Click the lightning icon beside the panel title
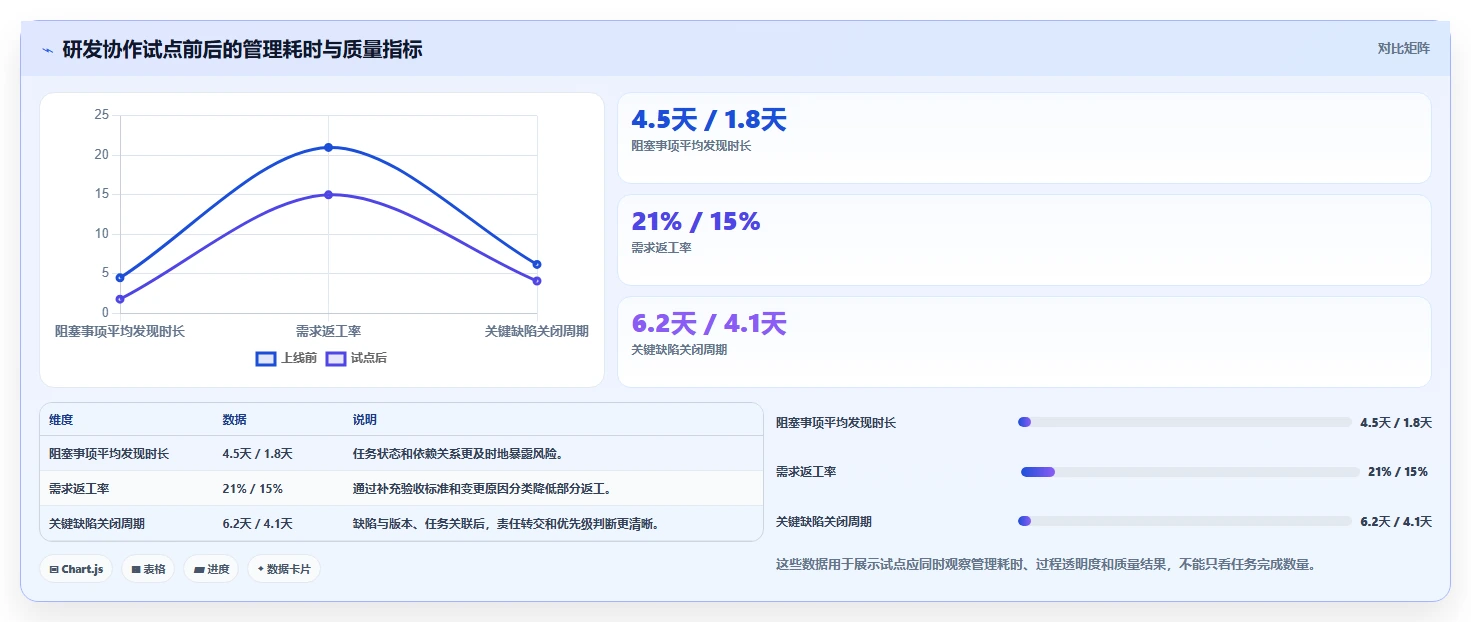Viewport: 1471px width, 622px height. (x=47, y=50)
